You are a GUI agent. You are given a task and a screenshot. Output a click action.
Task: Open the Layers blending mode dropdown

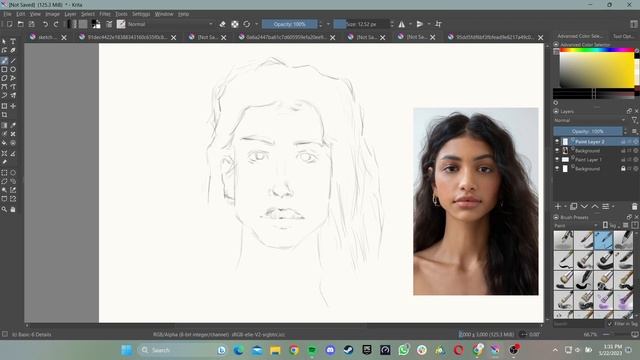pos(589,120)
